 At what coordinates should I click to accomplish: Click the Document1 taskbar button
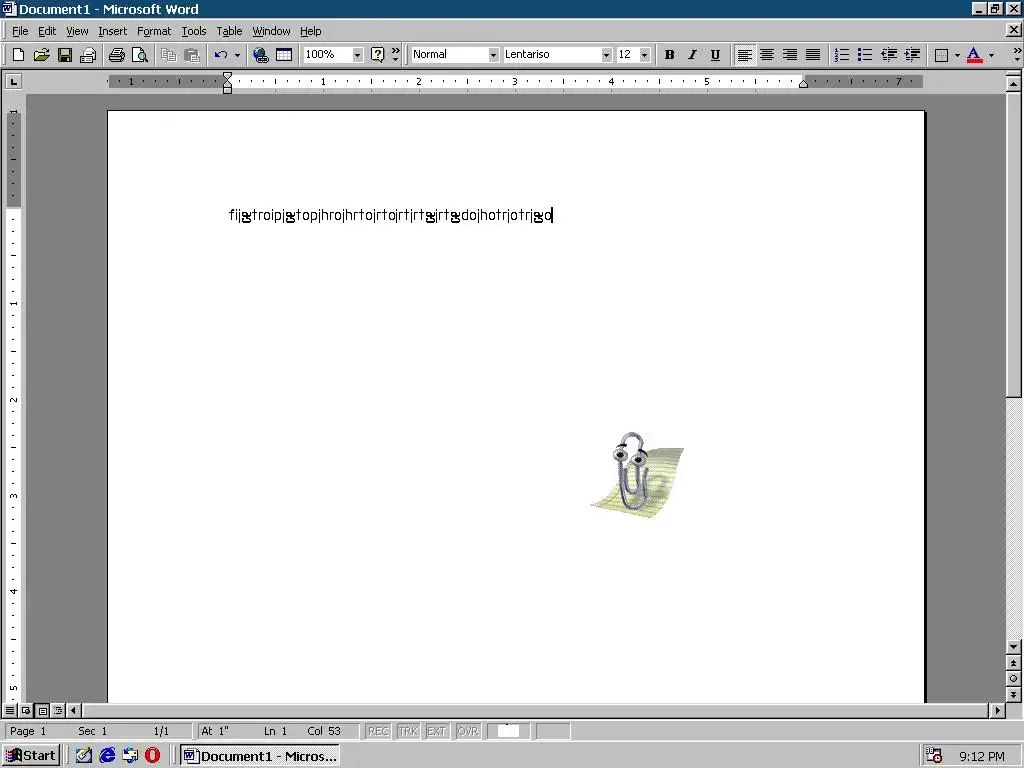coord(260,756)
